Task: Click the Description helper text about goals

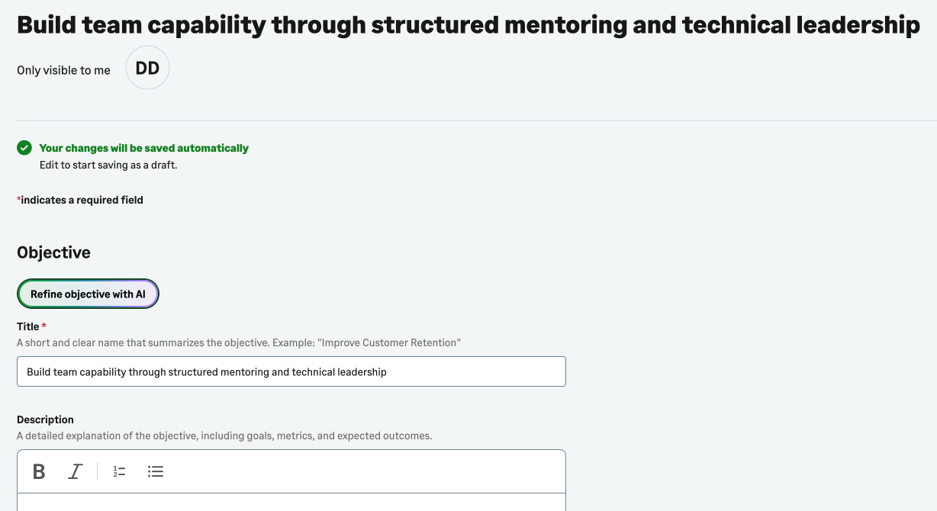Action: point(224,436)
